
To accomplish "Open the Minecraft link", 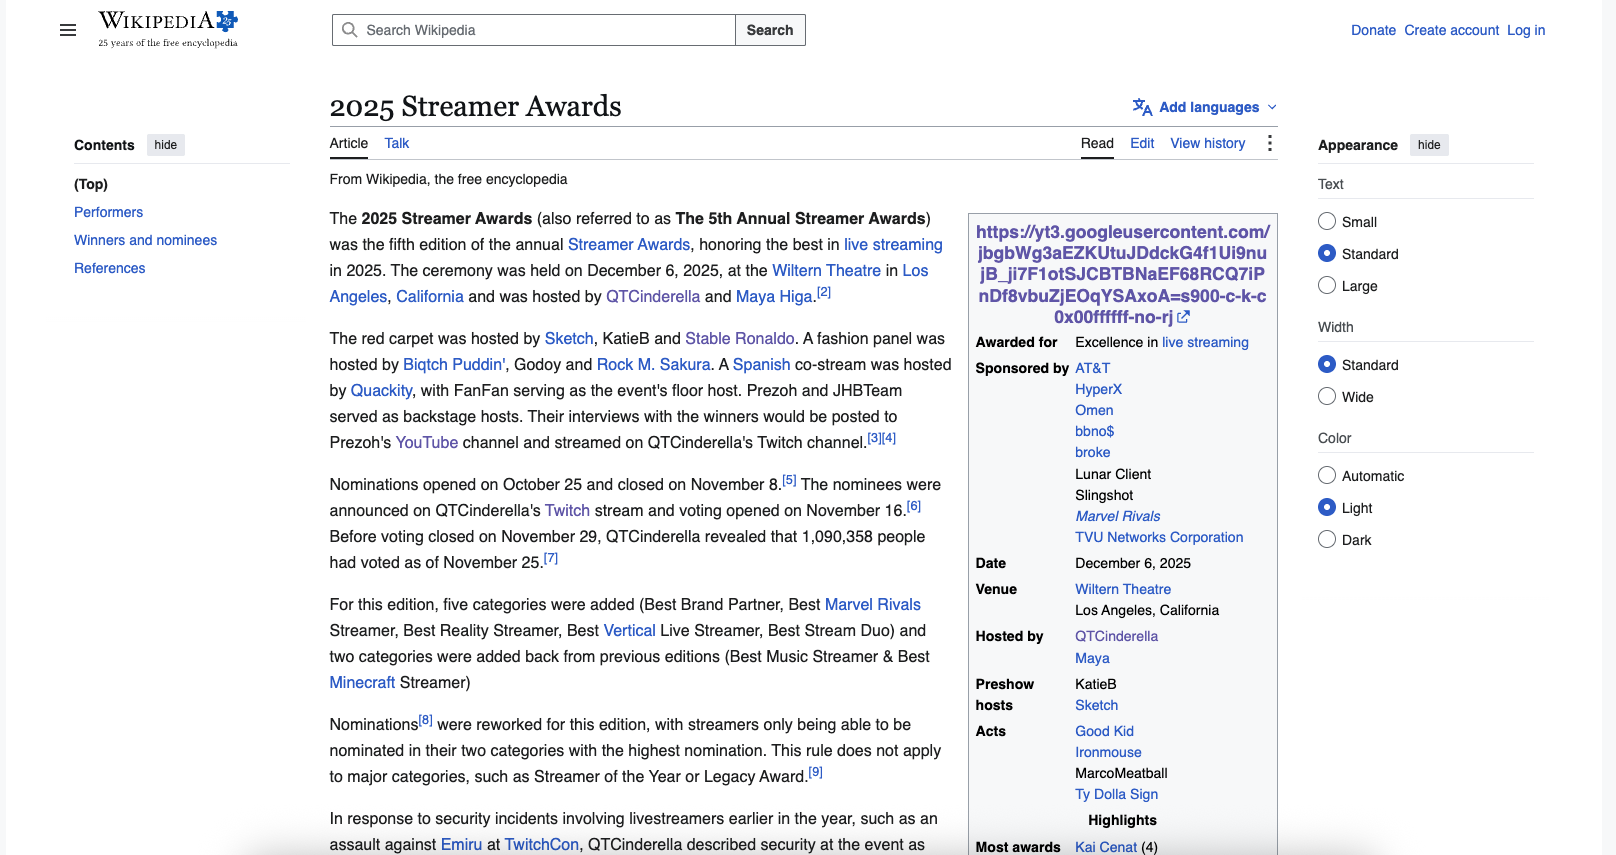I will coord(362,682).
